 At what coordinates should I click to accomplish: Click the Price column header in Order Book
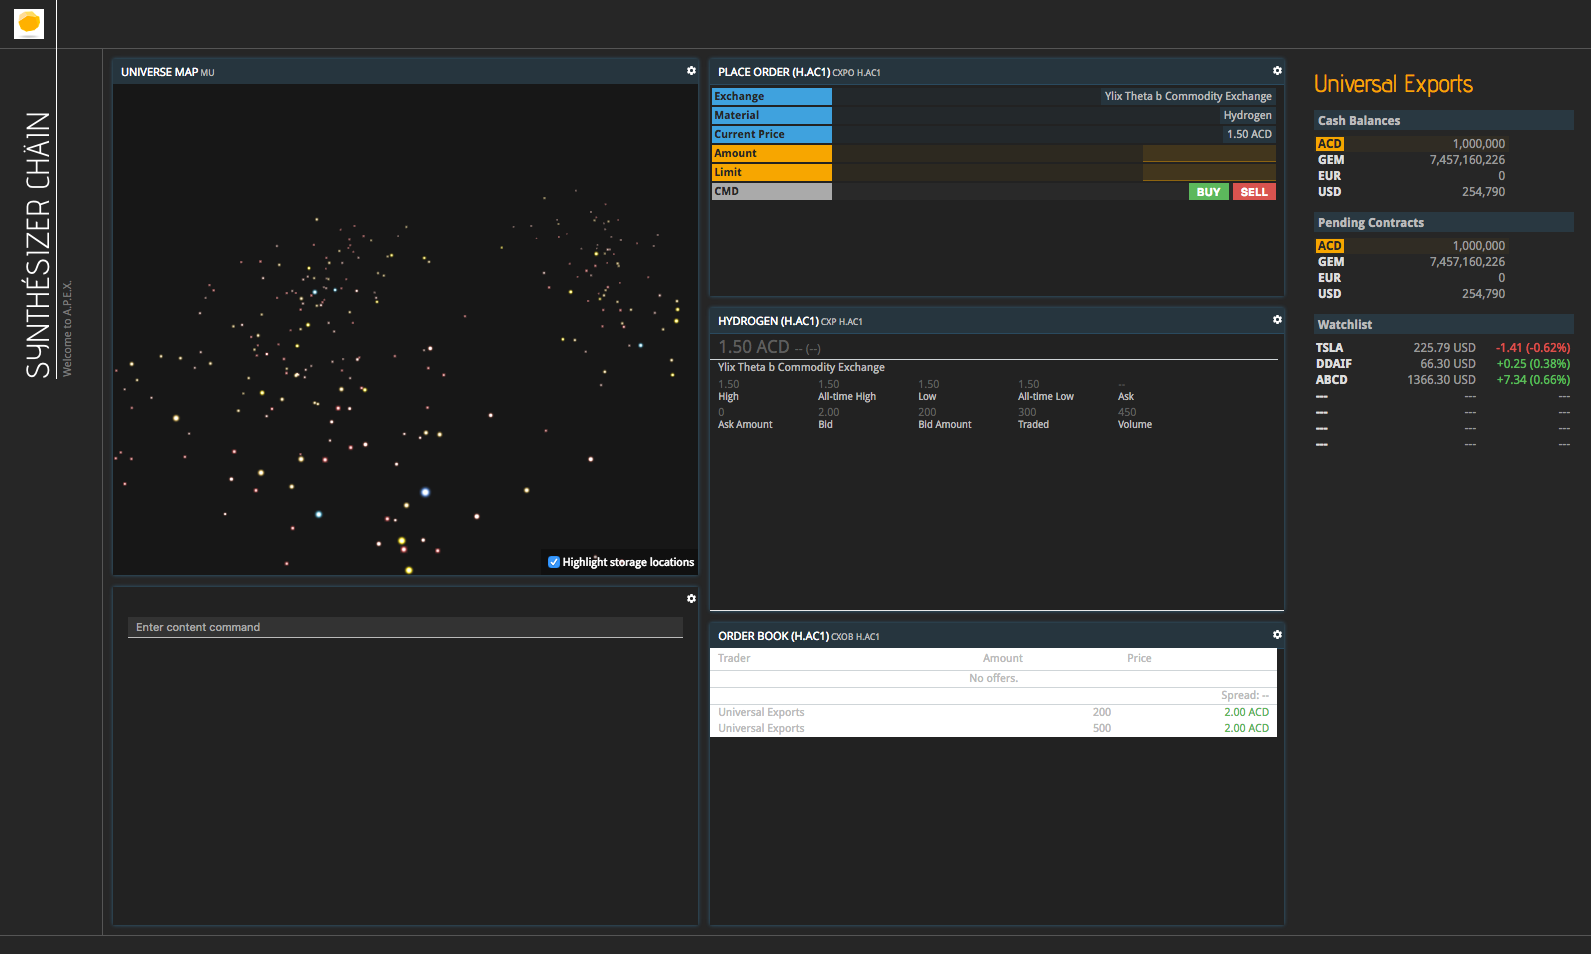point(1139,658)
